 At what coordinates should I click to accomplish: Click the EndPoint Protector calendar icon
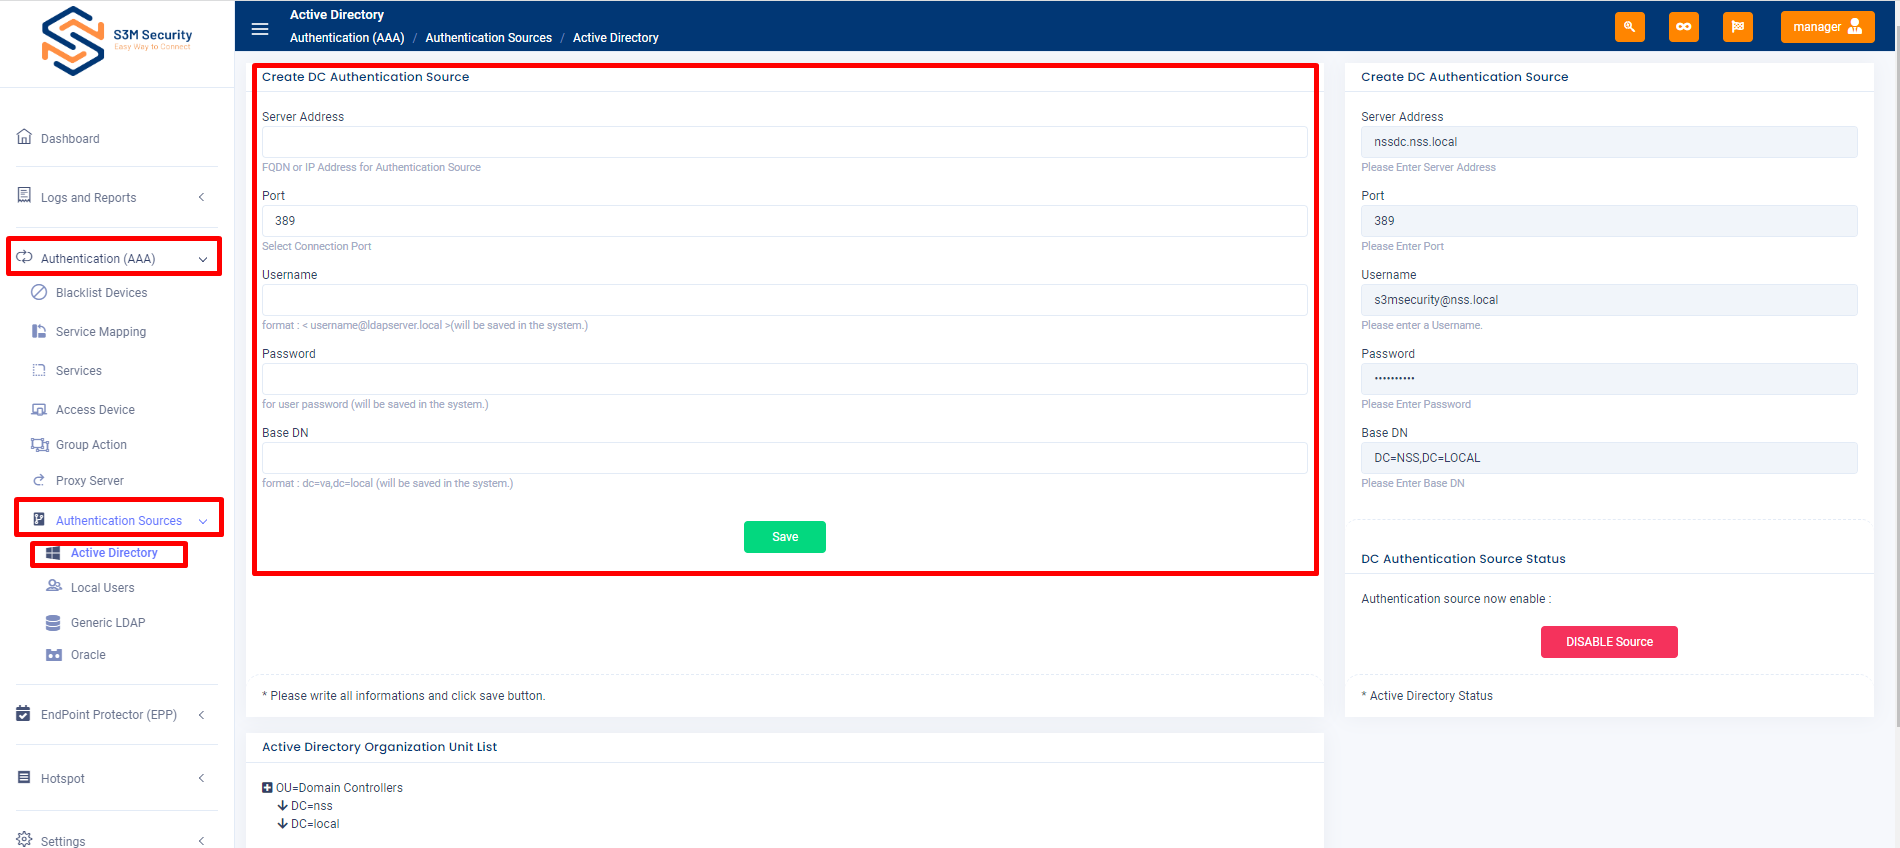[x=24, y=713]
